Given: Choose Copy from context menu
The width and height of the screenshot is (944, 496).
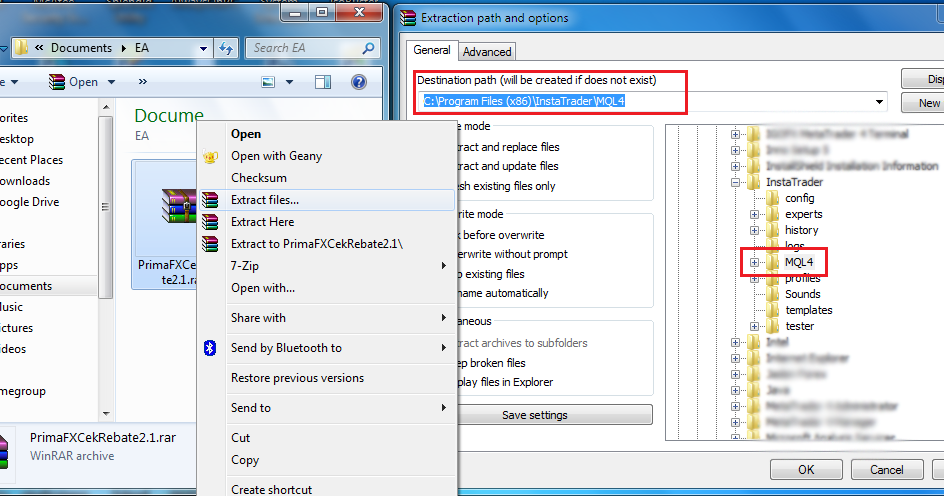Looking at the screenshot, I should tap(327, 460).
